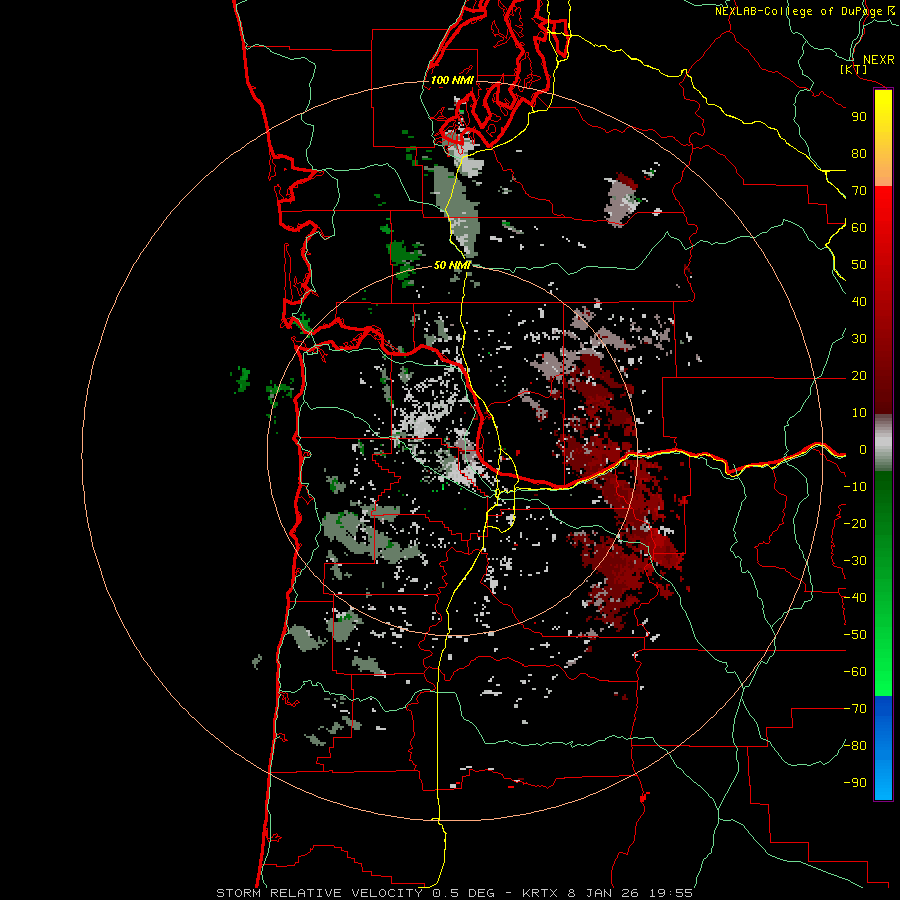Click the NEXR label above the color bar
The height and width of the screenshot is (900, 900).
pyautogui.click(x=879, y=60)
